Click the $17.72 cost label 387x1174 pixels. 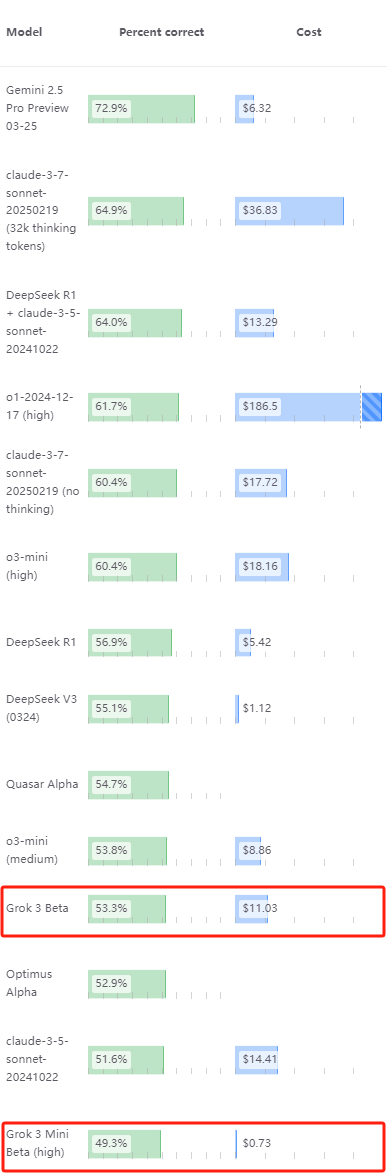tap(260, 482)
